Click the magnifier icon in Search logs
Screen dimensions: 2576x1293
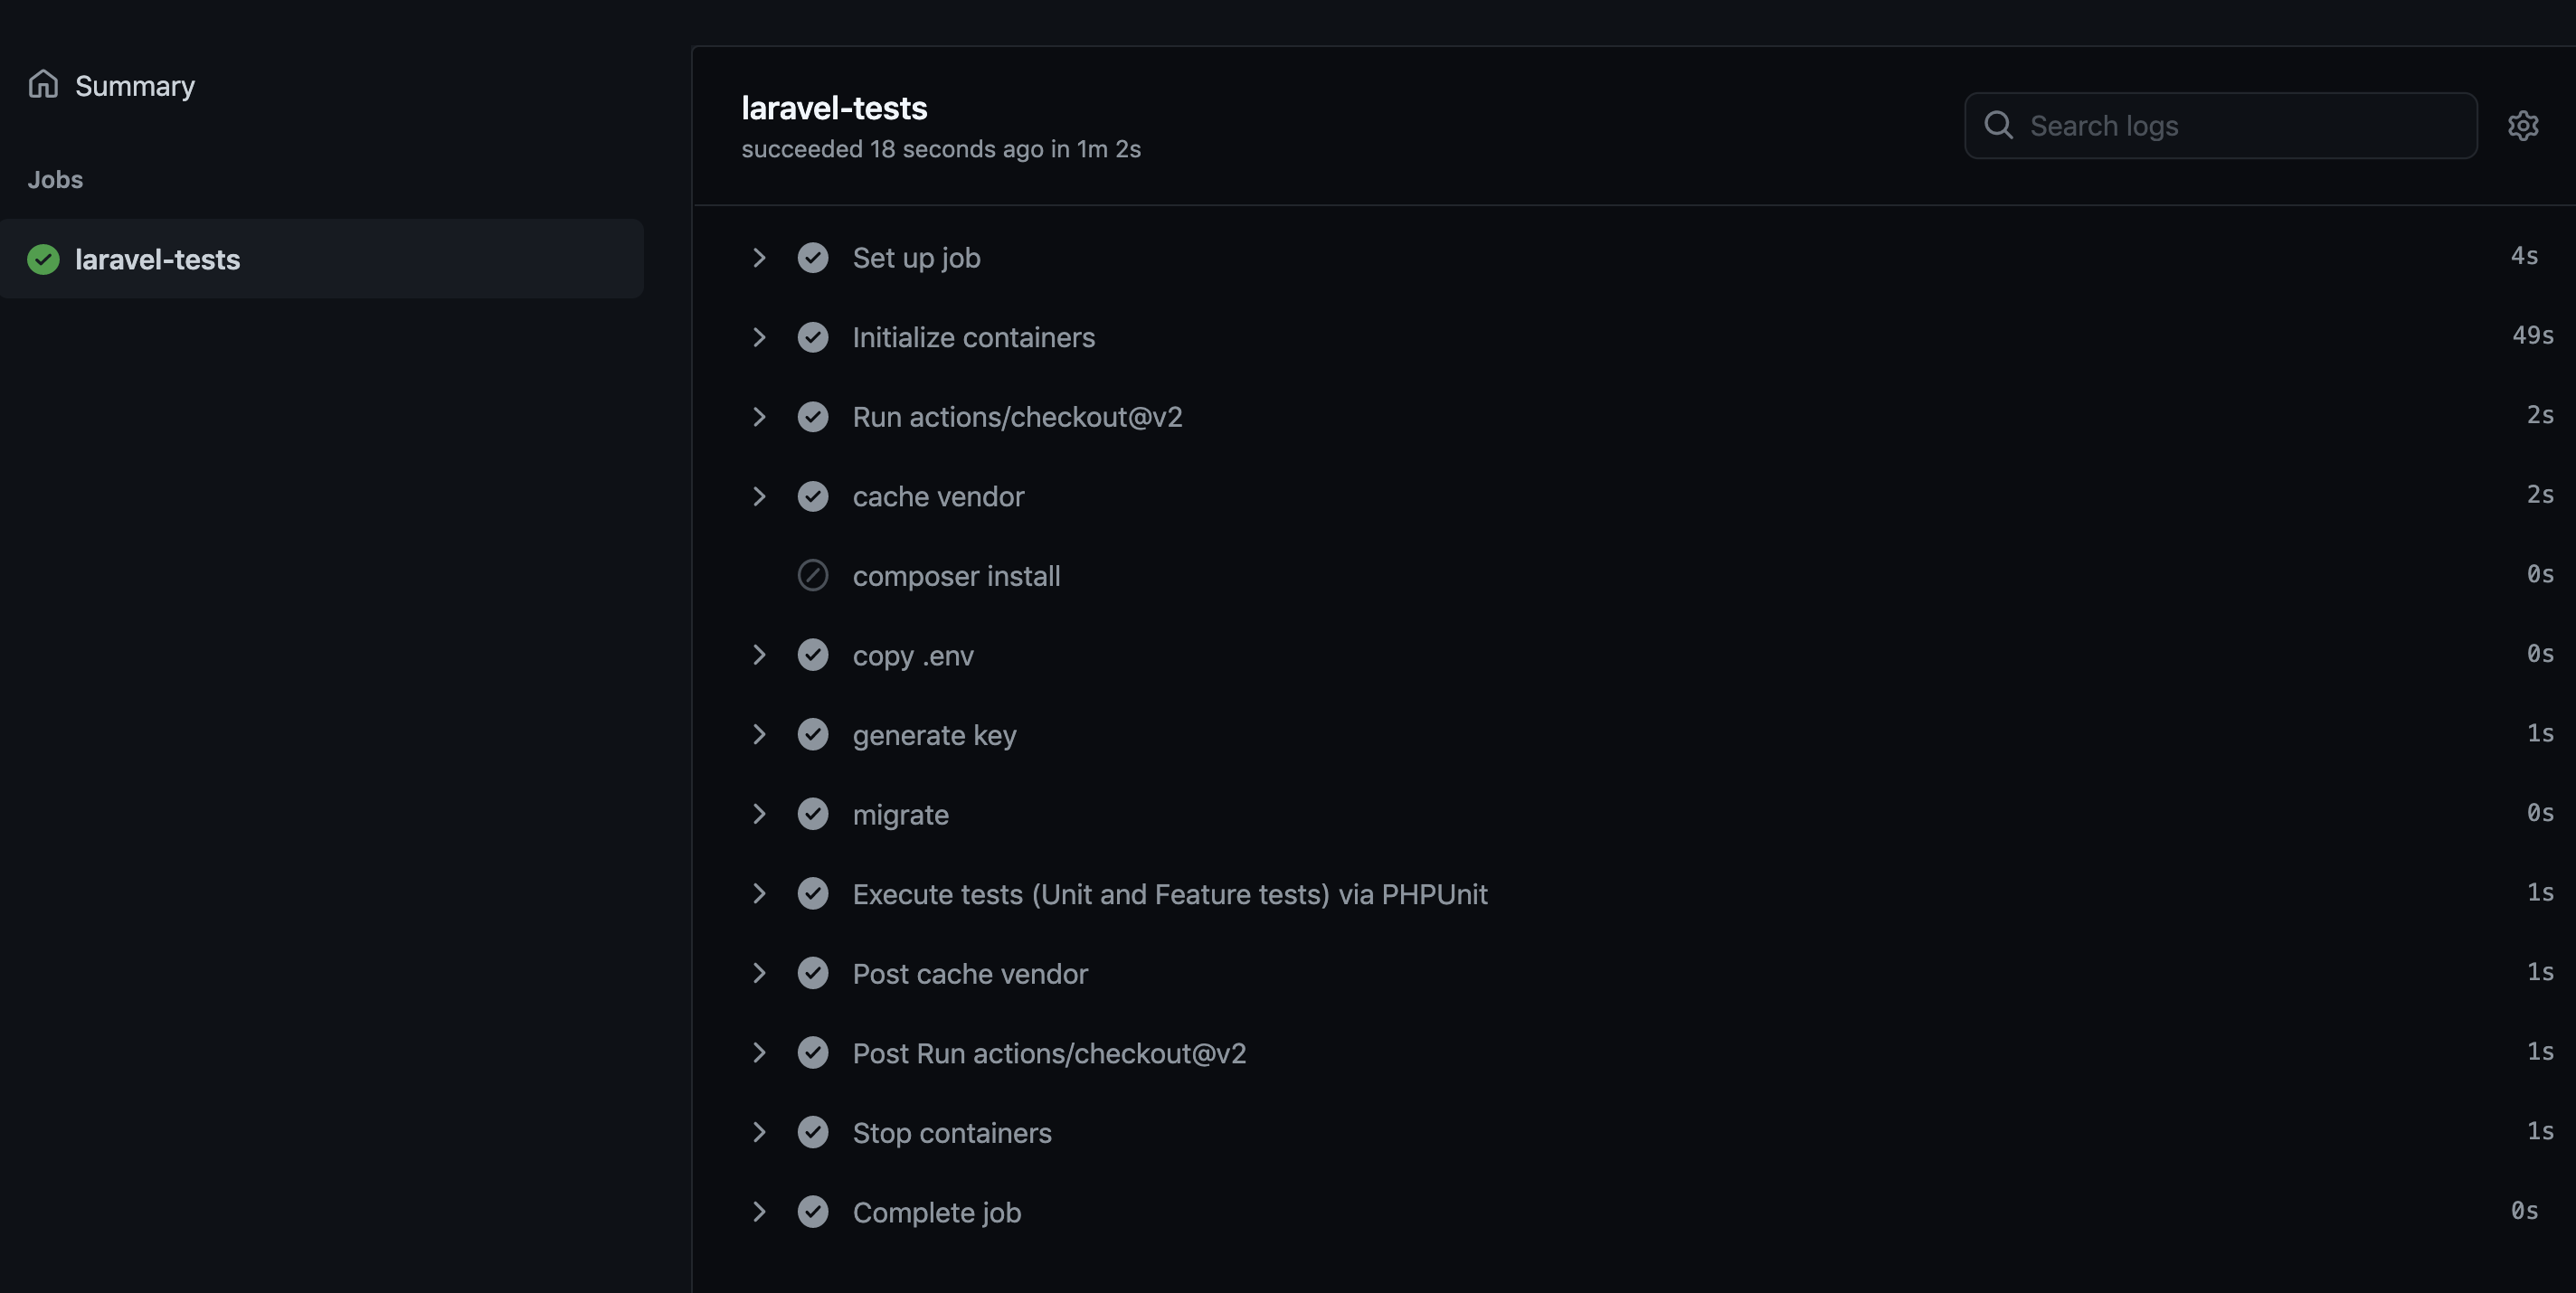(x=1998, y=126)
